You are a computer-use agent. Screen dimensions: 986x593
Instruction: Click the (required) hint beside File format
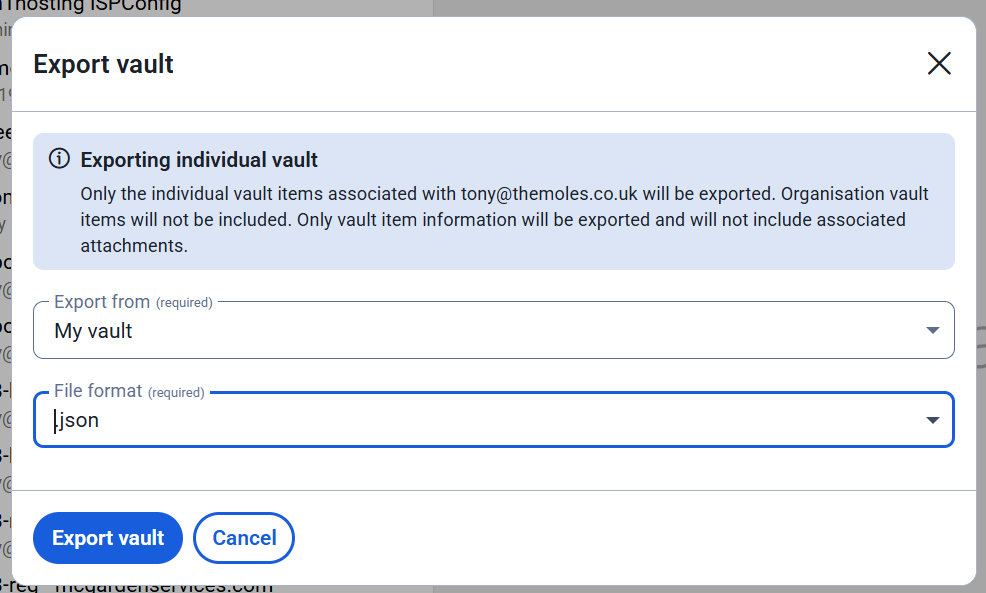coord(176,393)
